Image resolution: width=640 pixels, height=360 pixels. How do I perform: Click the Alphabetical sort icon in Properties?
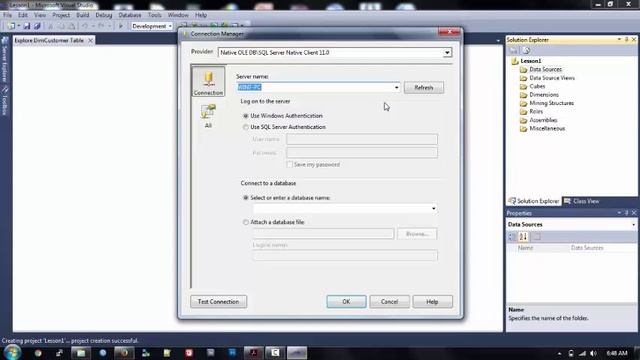pyautogui.click(x=523, y=237)
